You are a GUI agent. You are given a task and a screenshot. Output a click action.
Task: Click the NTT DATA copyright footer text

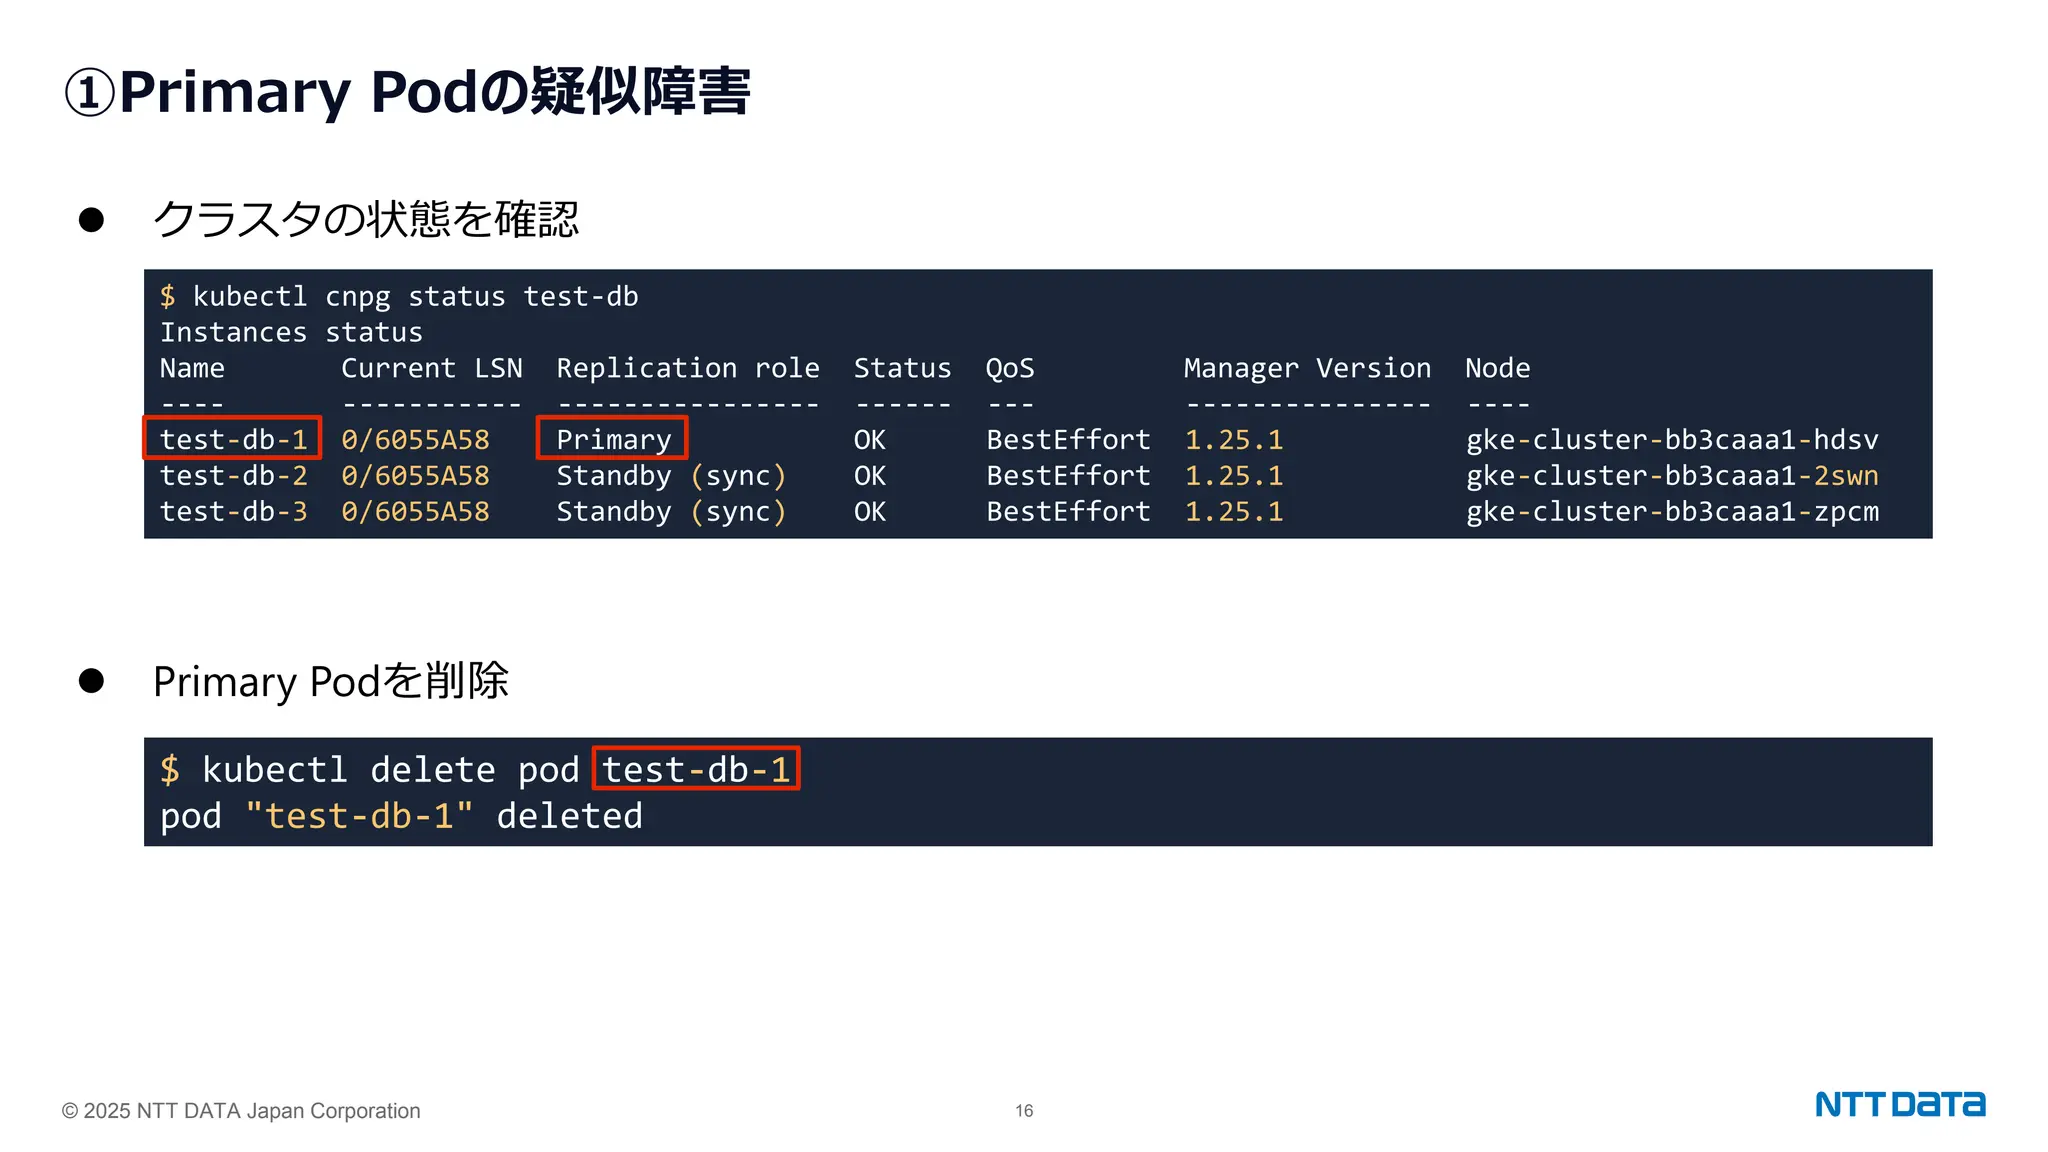pos(241,1111)
